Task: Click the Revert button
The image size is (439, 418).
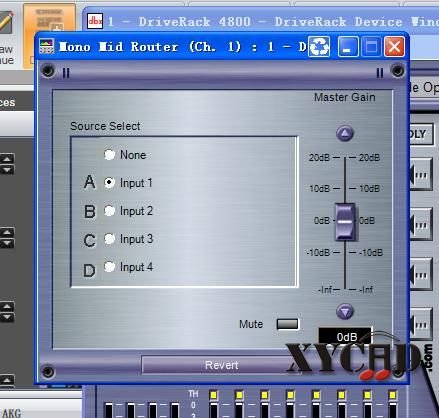Action: (x=221, y=365)
